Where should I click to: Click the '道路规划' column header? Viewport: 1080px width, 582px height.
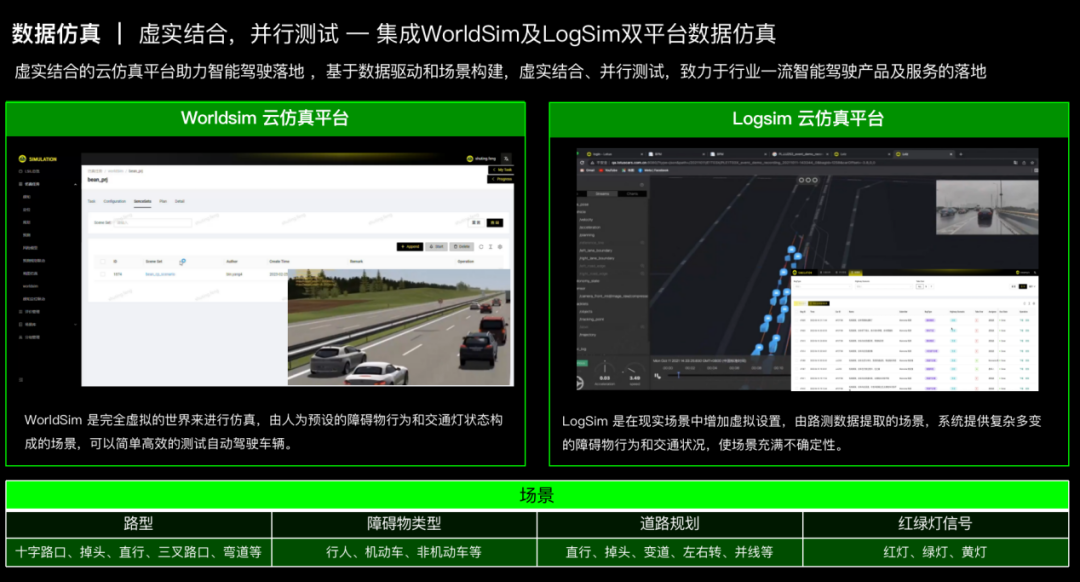click(x=669, y=523)
